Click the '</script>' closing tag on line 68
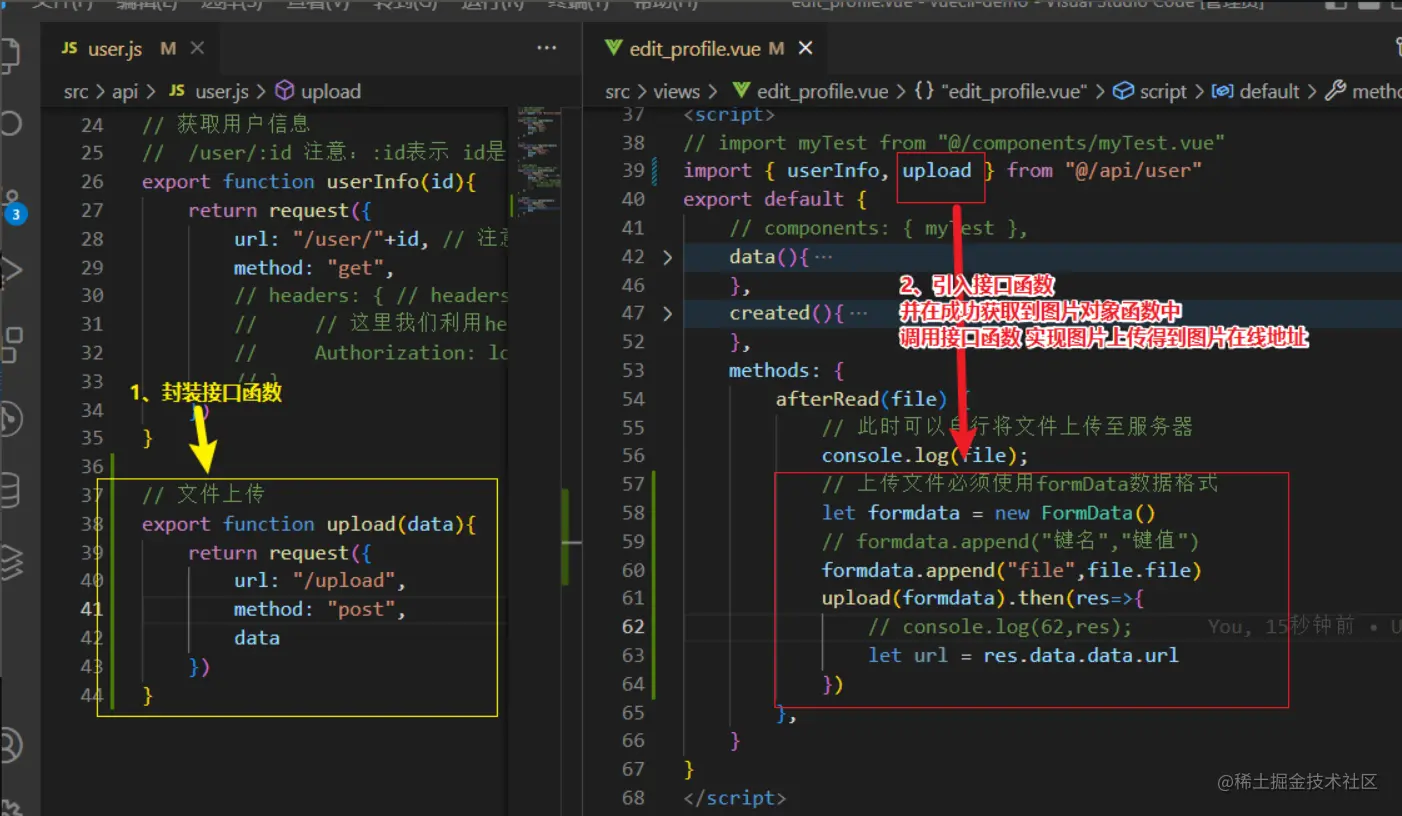This screenshot has height=816, width=1402. (x=735, y=798)
